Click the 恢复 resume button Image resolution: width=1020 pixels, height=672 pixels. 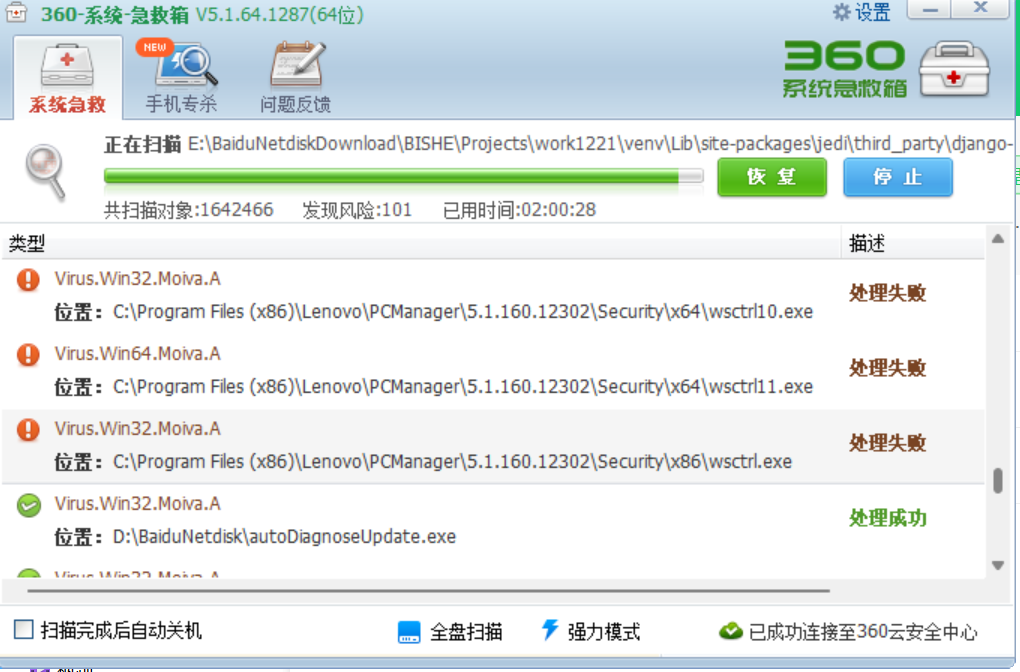tap(772, 177)
